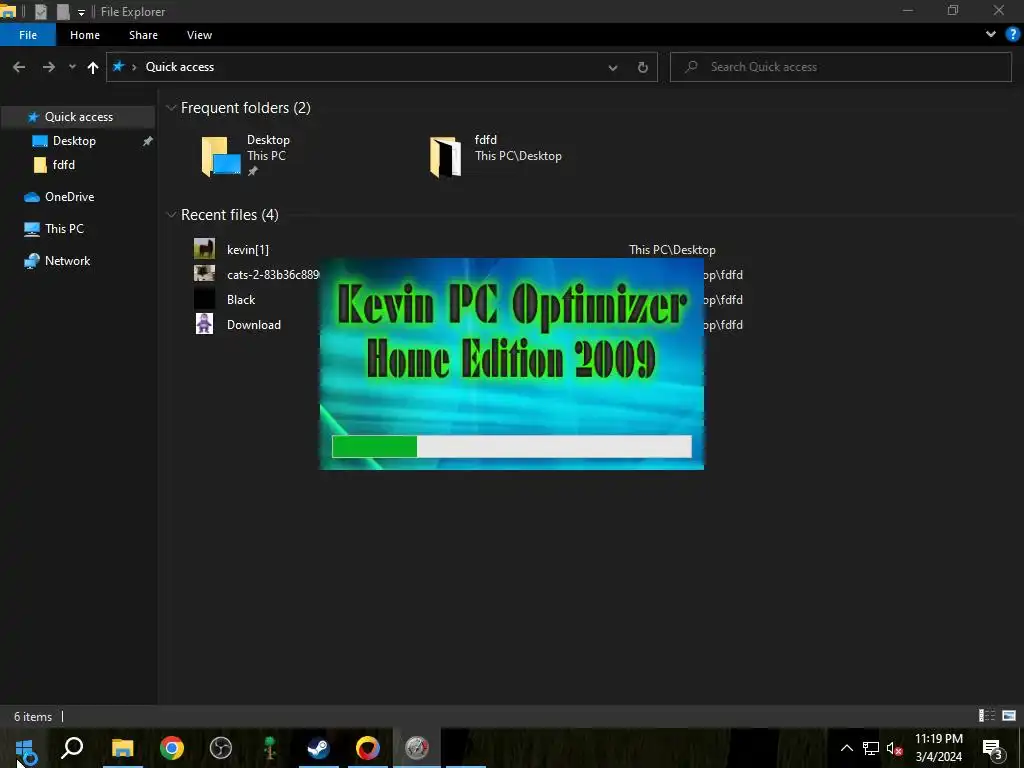Screen dimensions: 1024x768
Task: Click the properties icon in title bar
Action: 40,12
